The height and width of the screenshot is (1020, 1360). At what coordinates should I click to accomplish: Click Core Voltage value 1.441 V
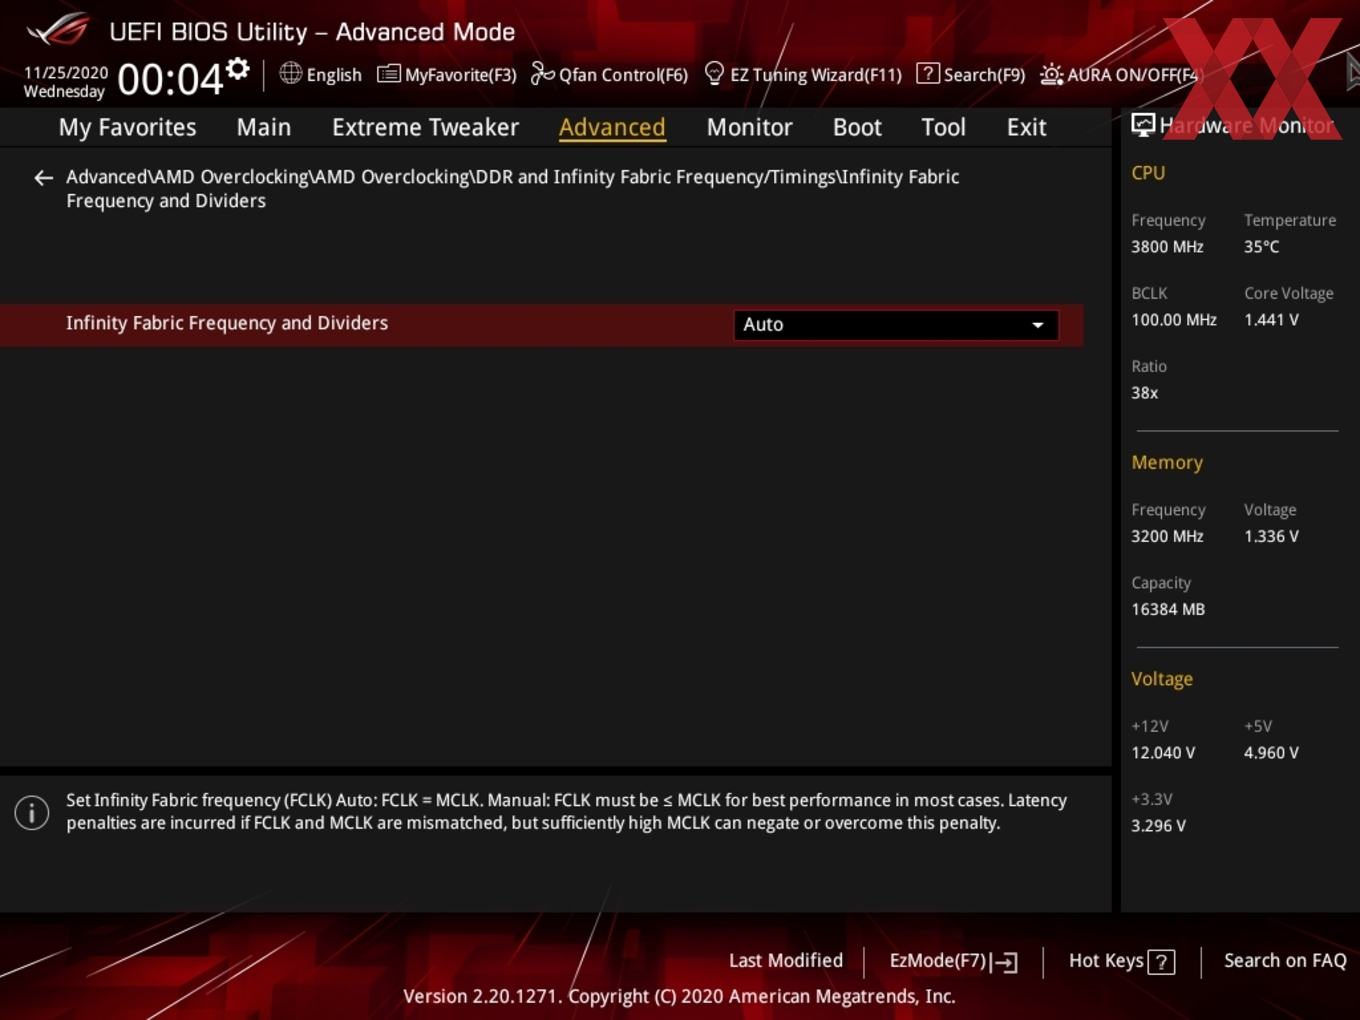tap(1271, 320)
